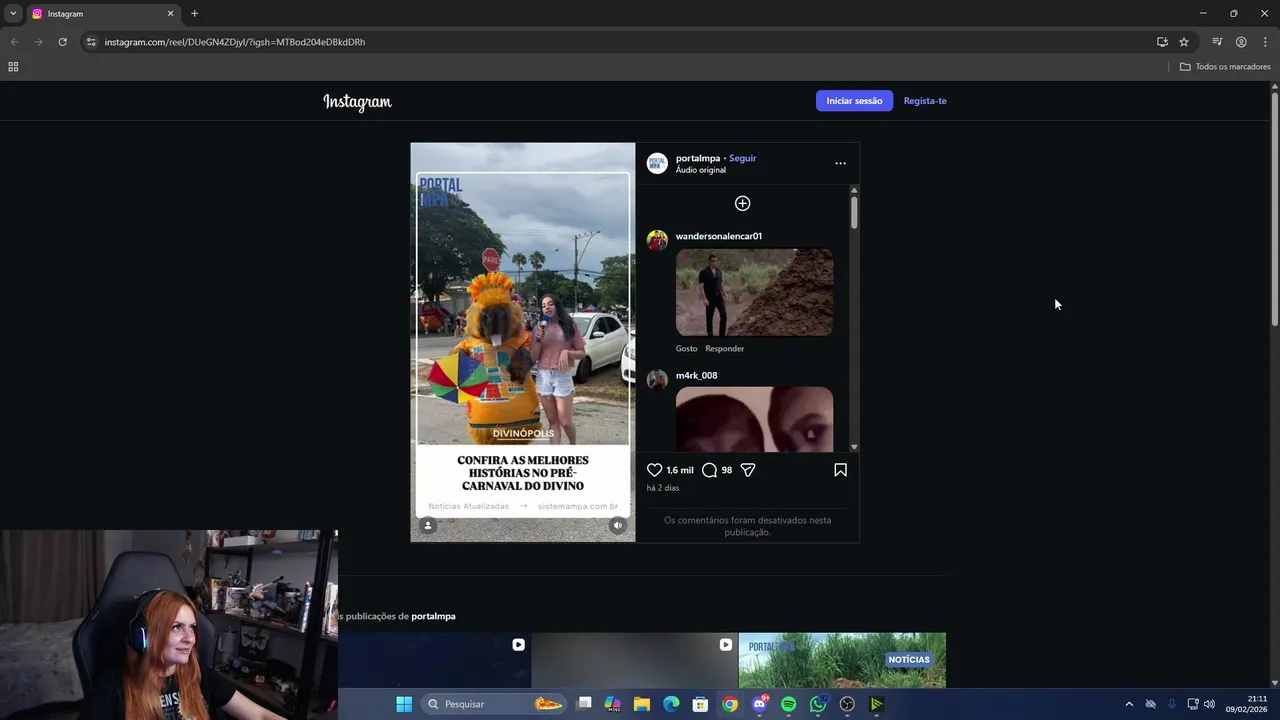
Task: Open the apps grid in bookmarks bar
Action: point(13,67)
